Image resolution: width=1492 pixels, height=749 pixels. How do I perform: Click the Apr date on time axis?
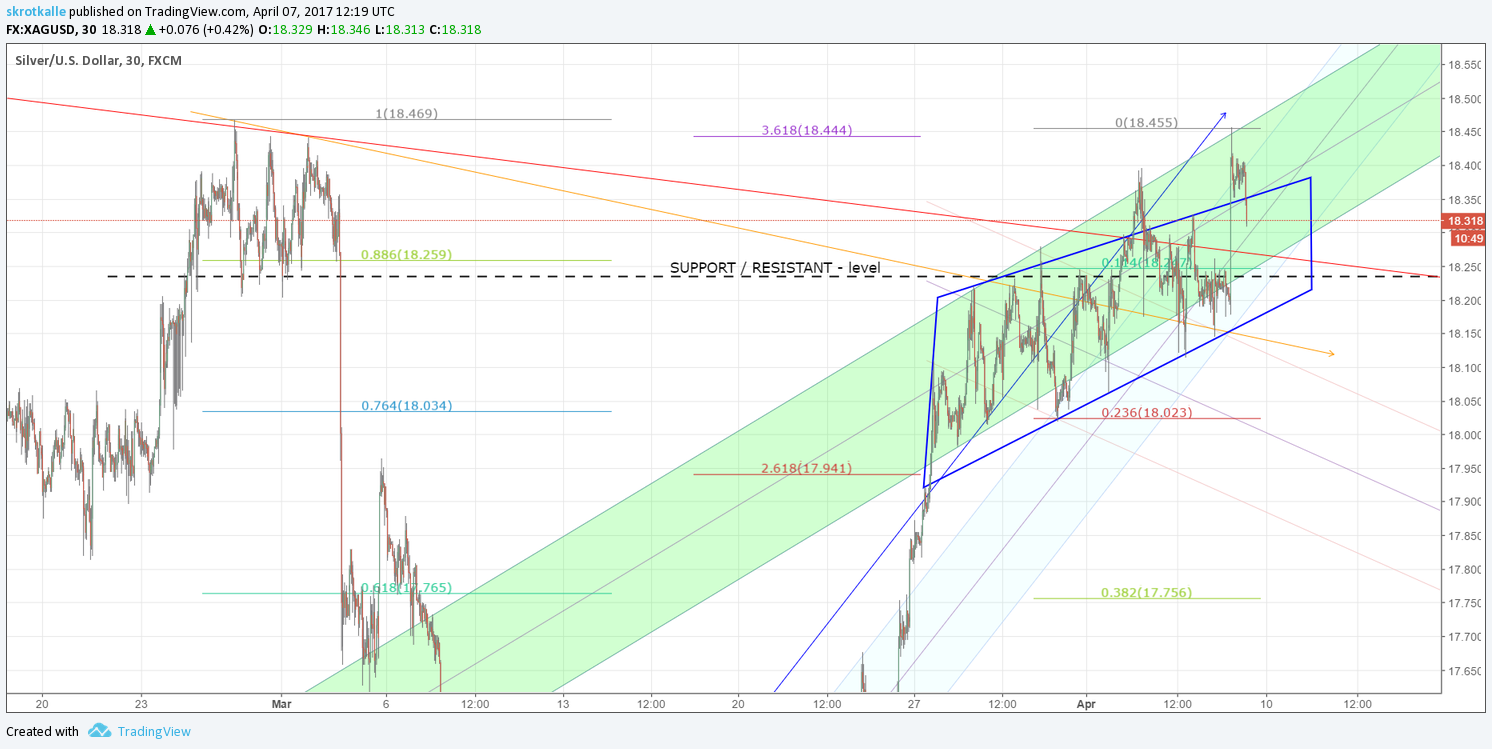(1087, 704)
